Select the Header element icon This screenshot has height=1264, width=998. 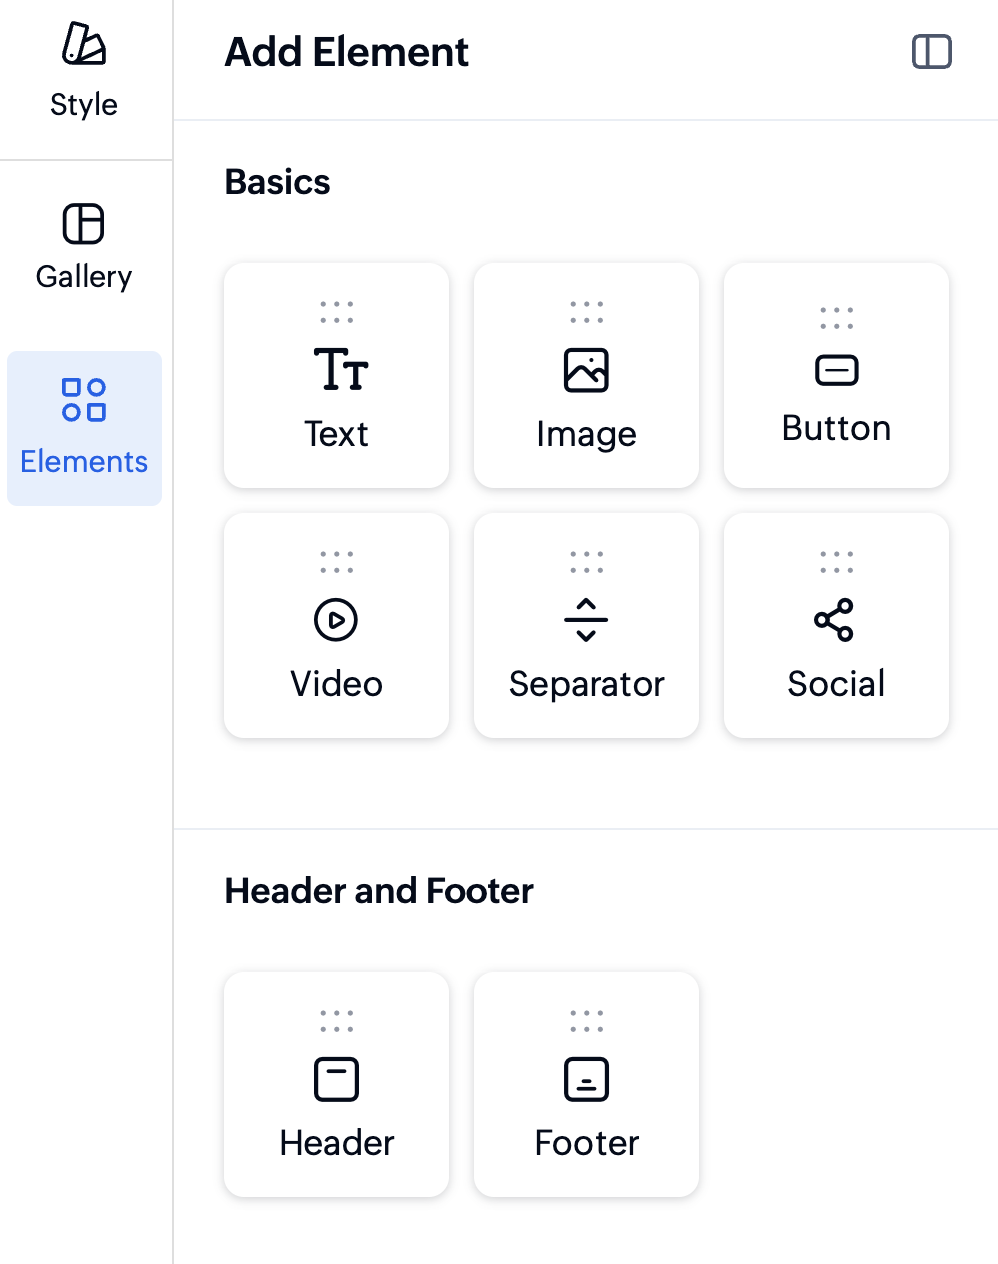[336, 1079]
